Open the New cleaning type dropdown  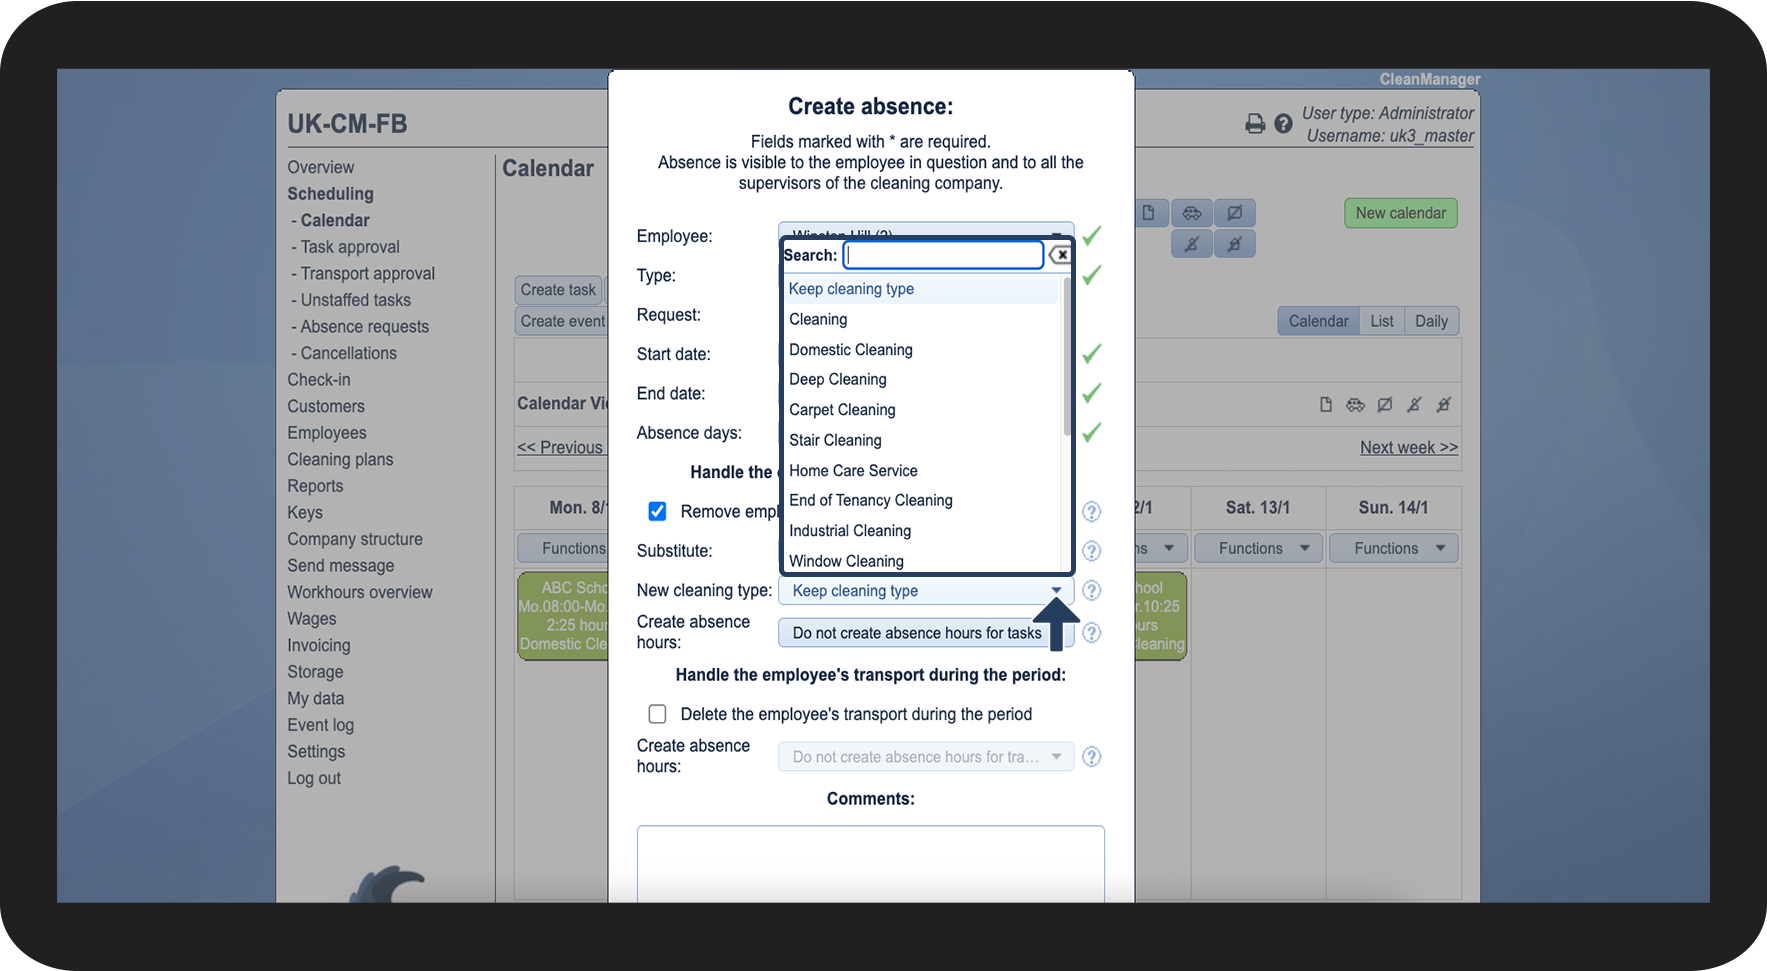coord(926,591)
